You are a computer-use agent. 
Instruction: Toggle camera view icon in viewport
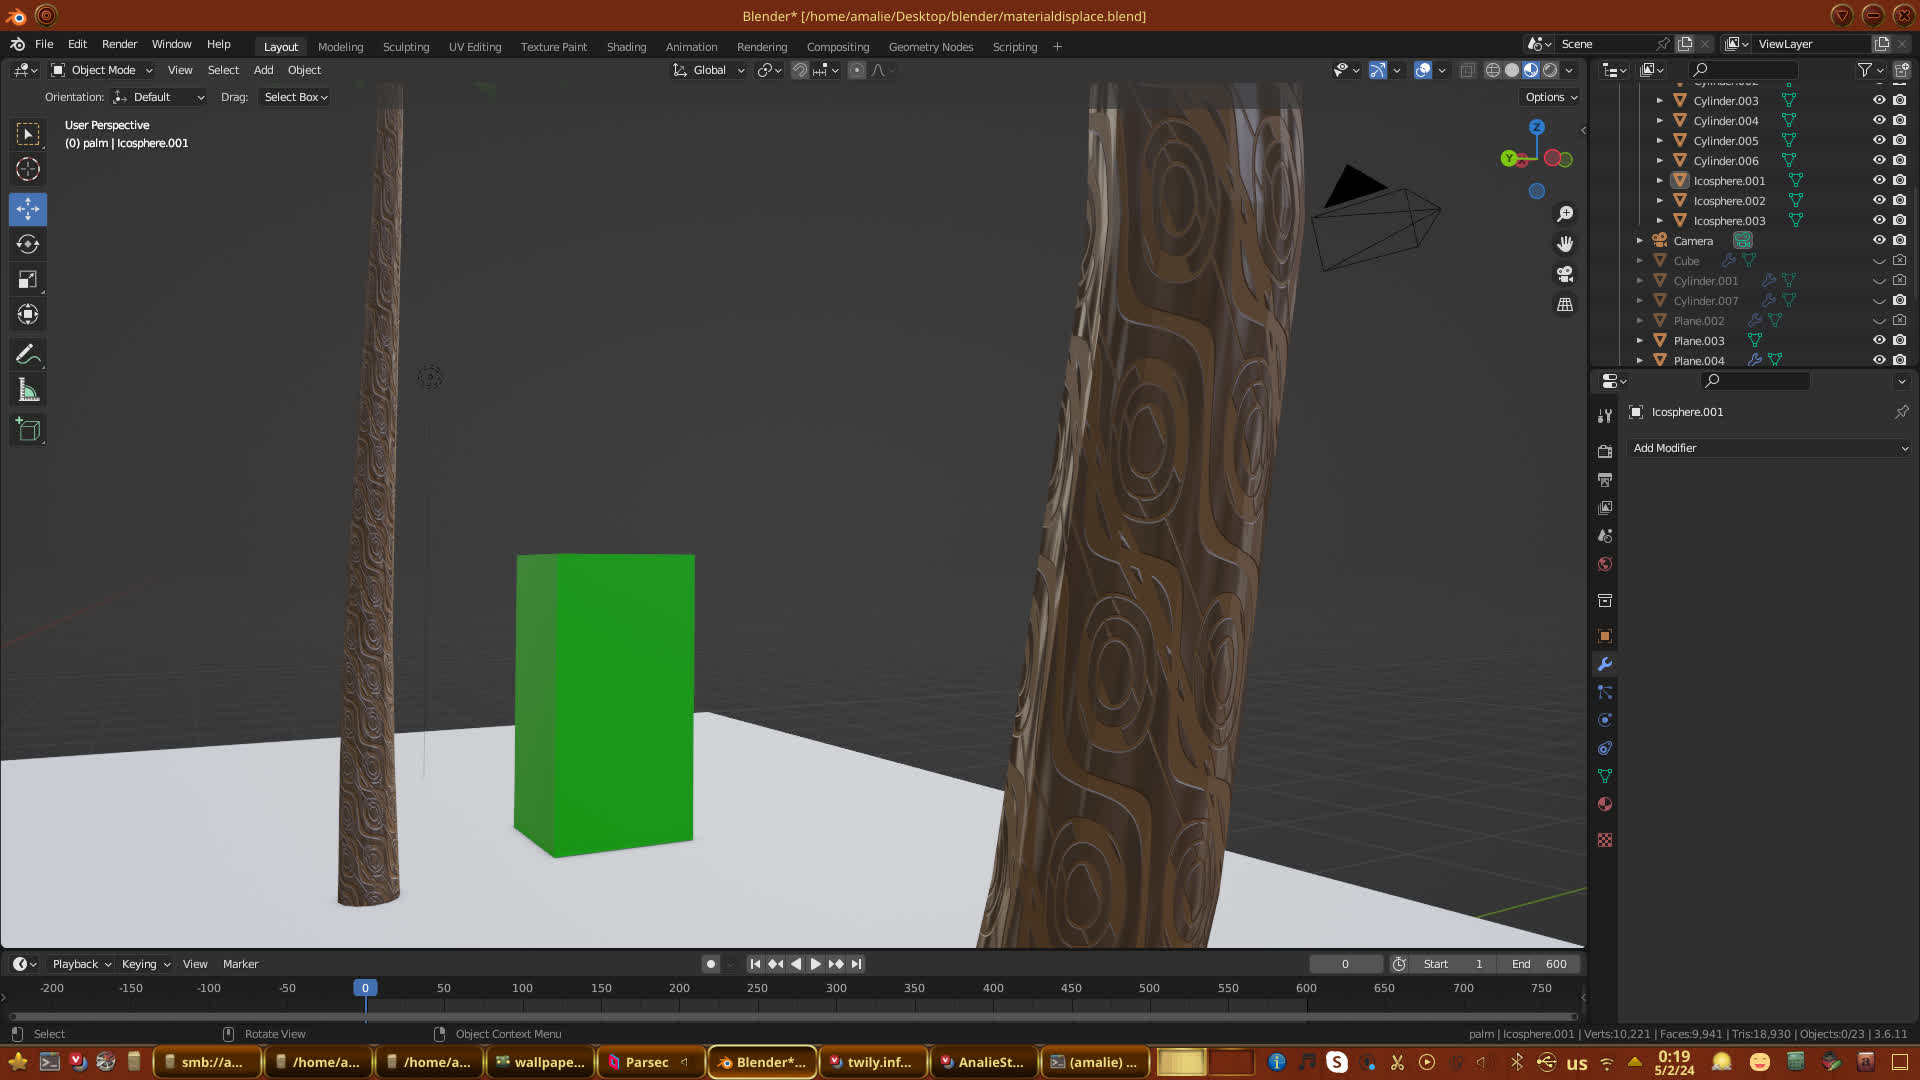(x=1565, y=274)
